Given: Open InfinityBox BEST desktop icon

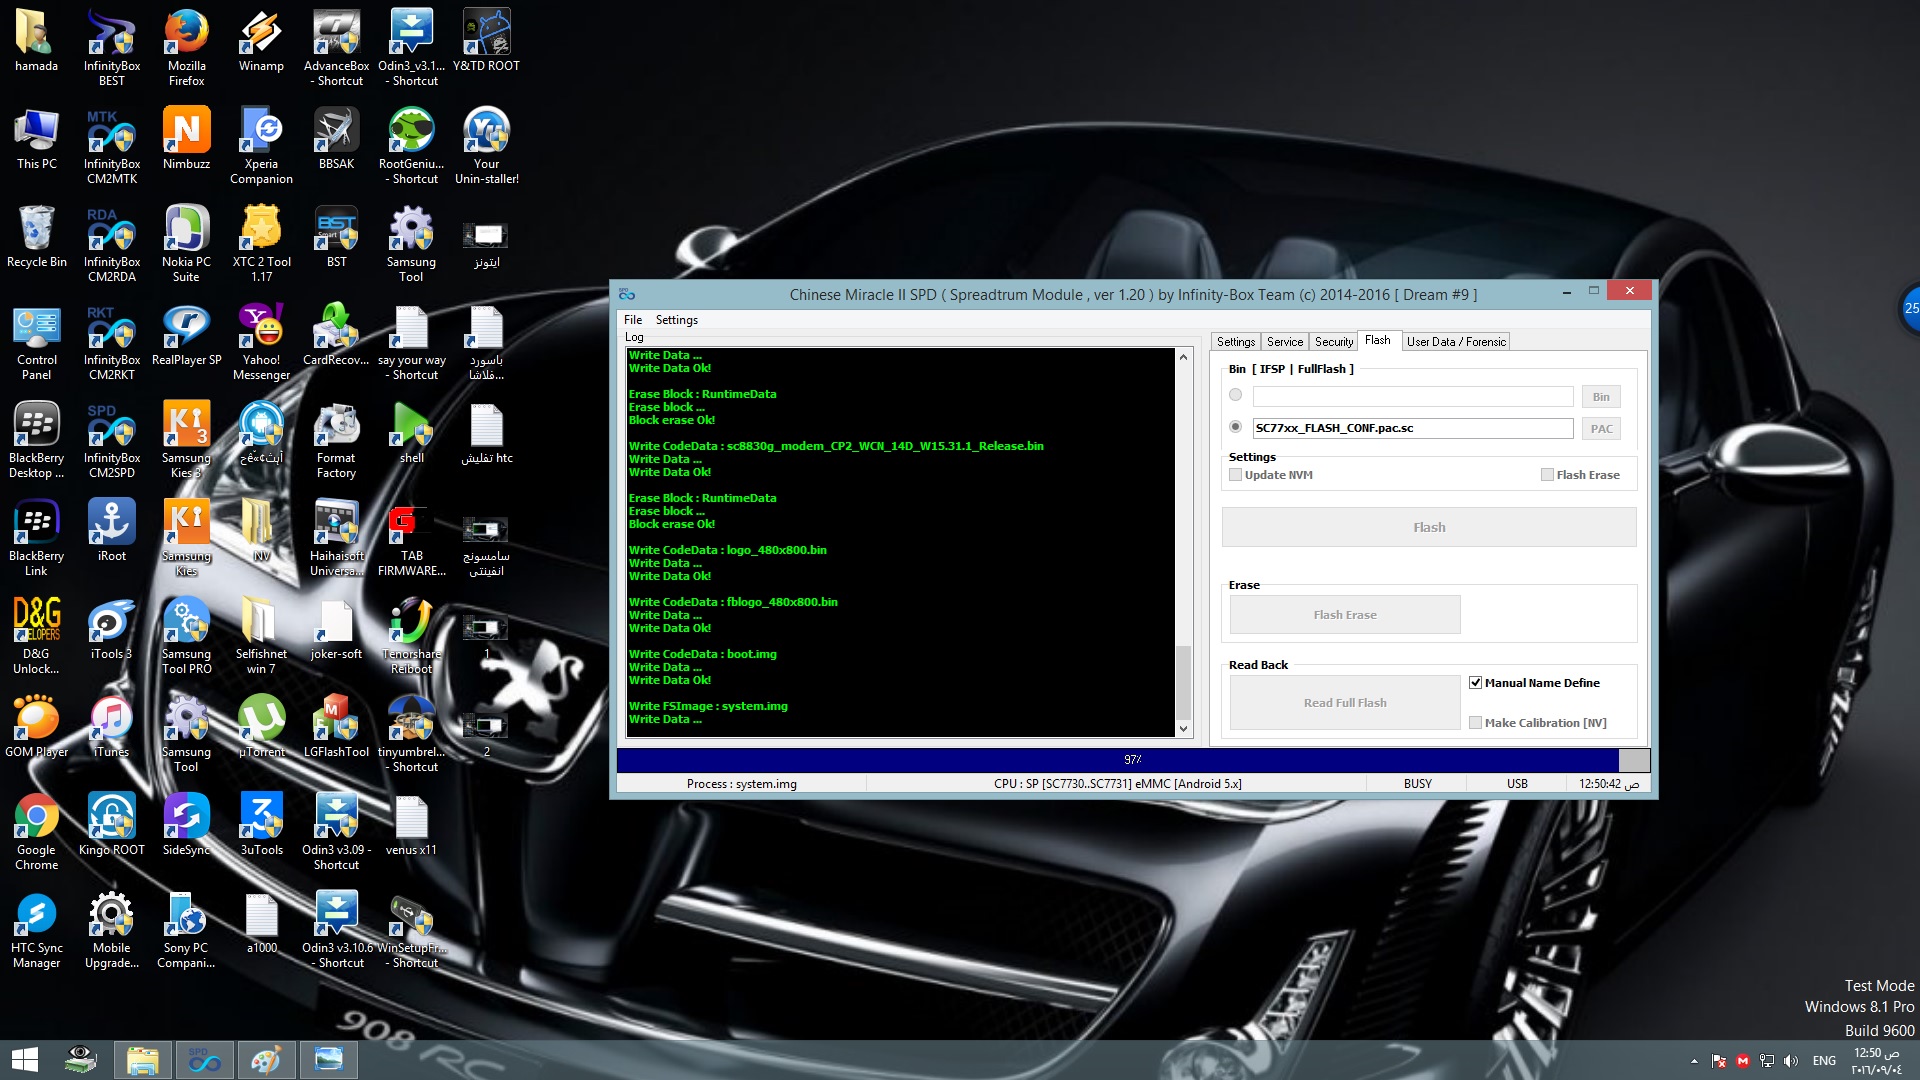Looking at the screenshot, I should tap(111, 47).
